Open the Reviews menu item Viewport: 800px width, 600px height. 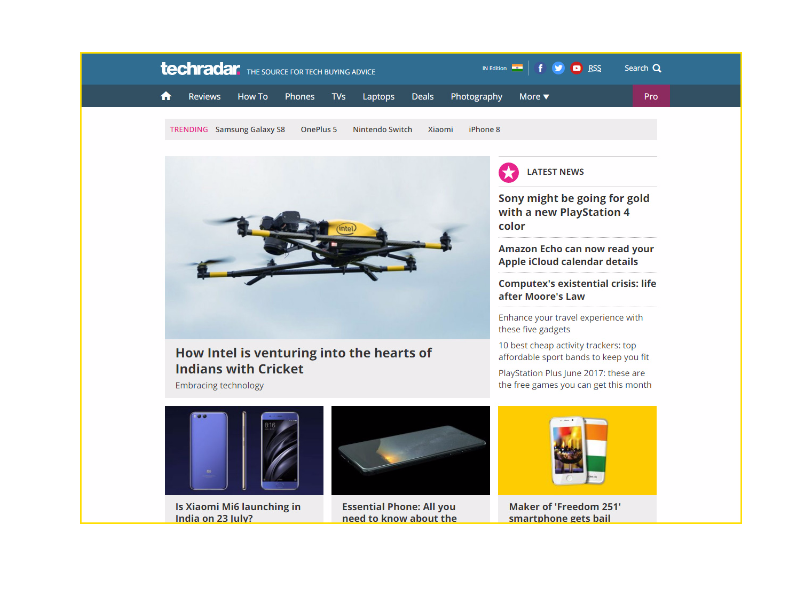tap(204, 97)
